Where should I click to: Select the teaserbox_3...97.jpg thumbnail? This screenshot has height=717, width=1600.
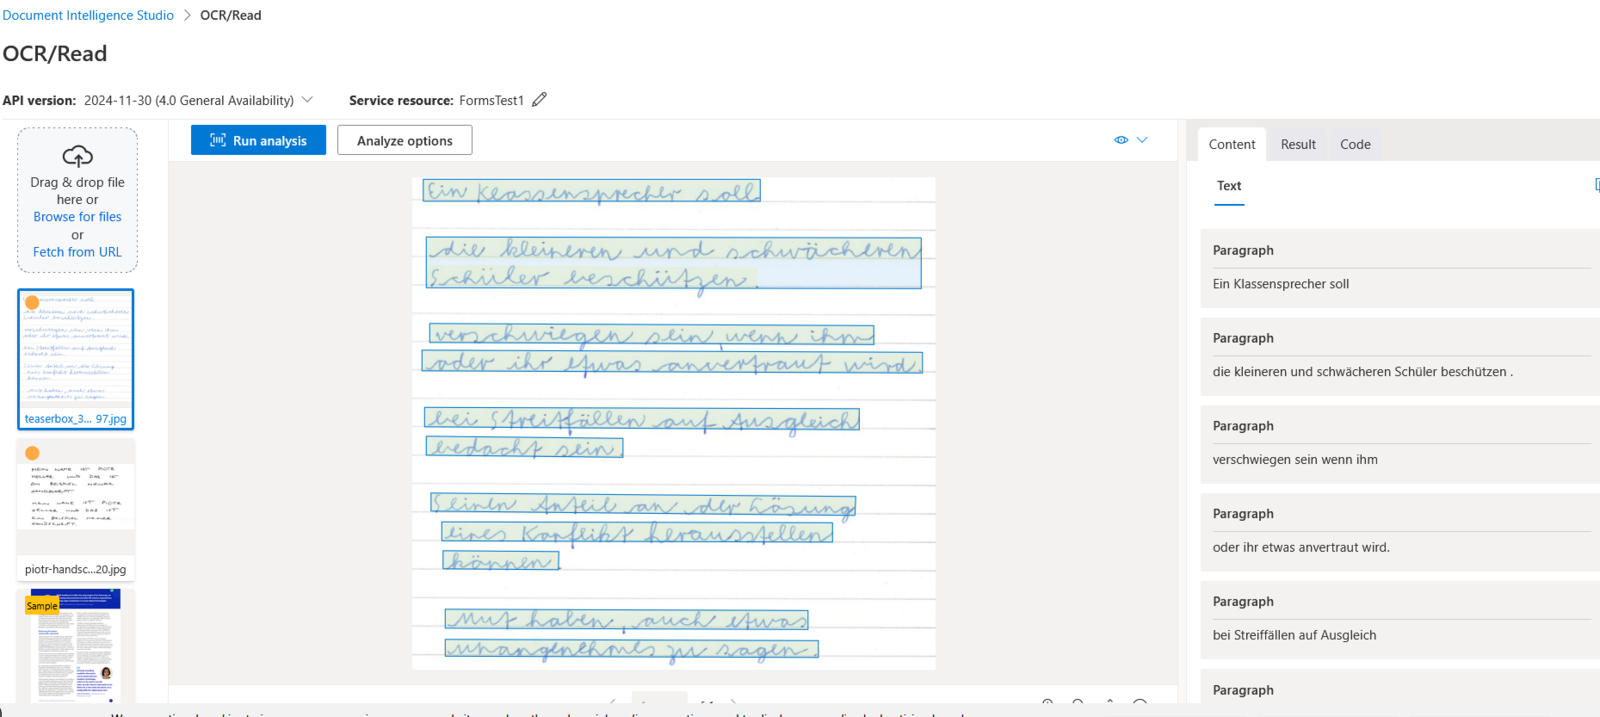tap(76, 359)
